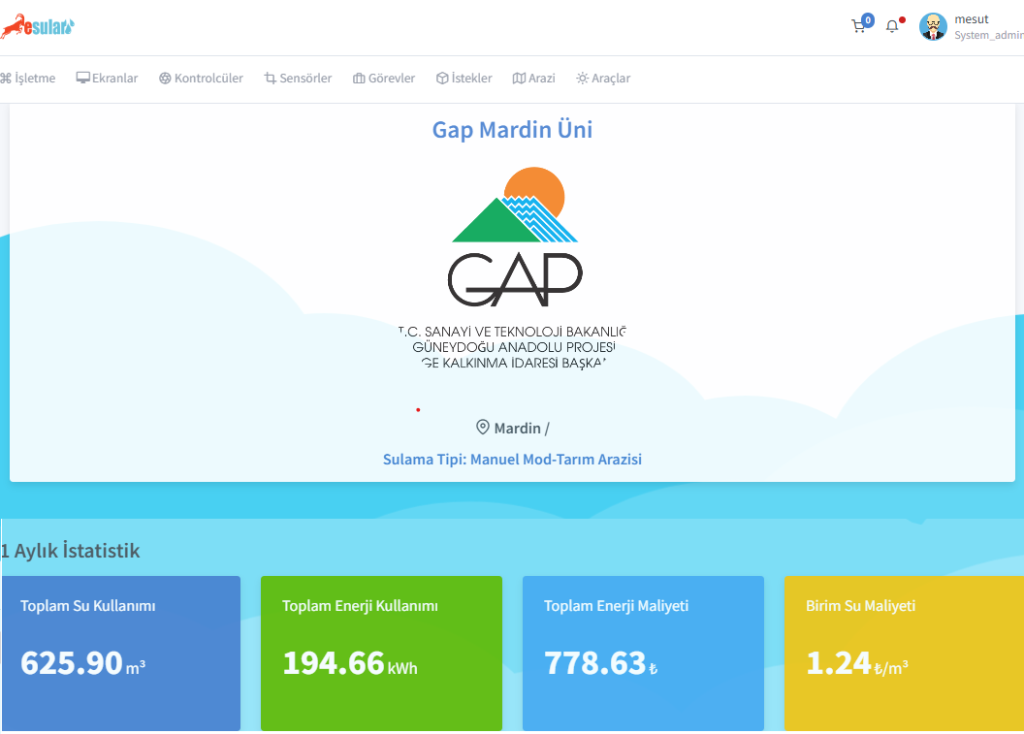Click the yellow Birim Su Maliyeti card
The image size is (1024, 734).
(903, 650)
